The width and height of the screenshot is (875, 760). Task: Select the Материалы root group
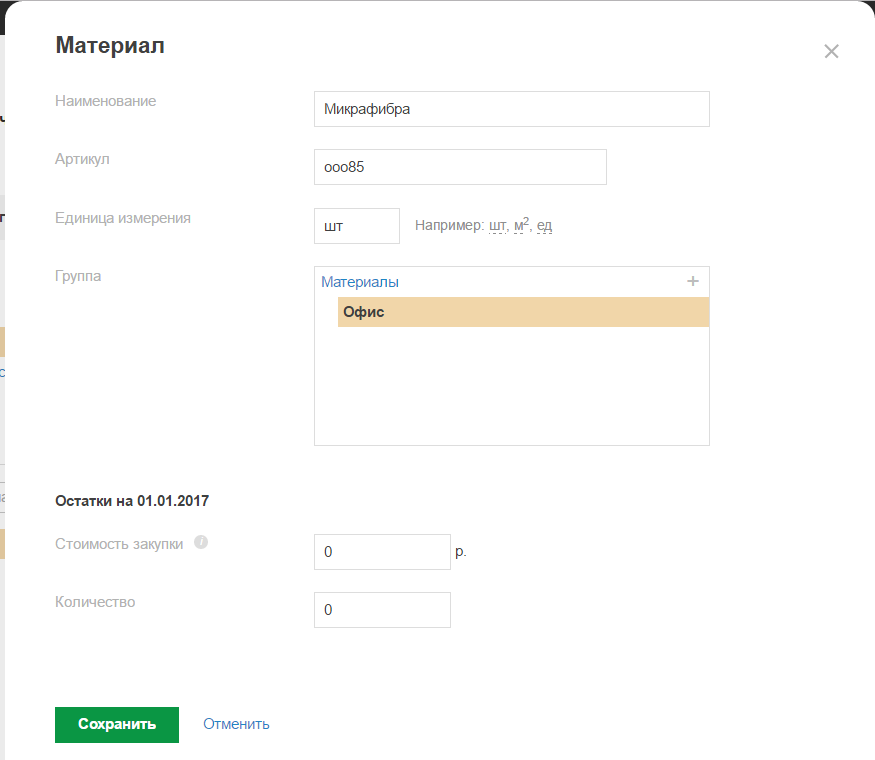360,282
